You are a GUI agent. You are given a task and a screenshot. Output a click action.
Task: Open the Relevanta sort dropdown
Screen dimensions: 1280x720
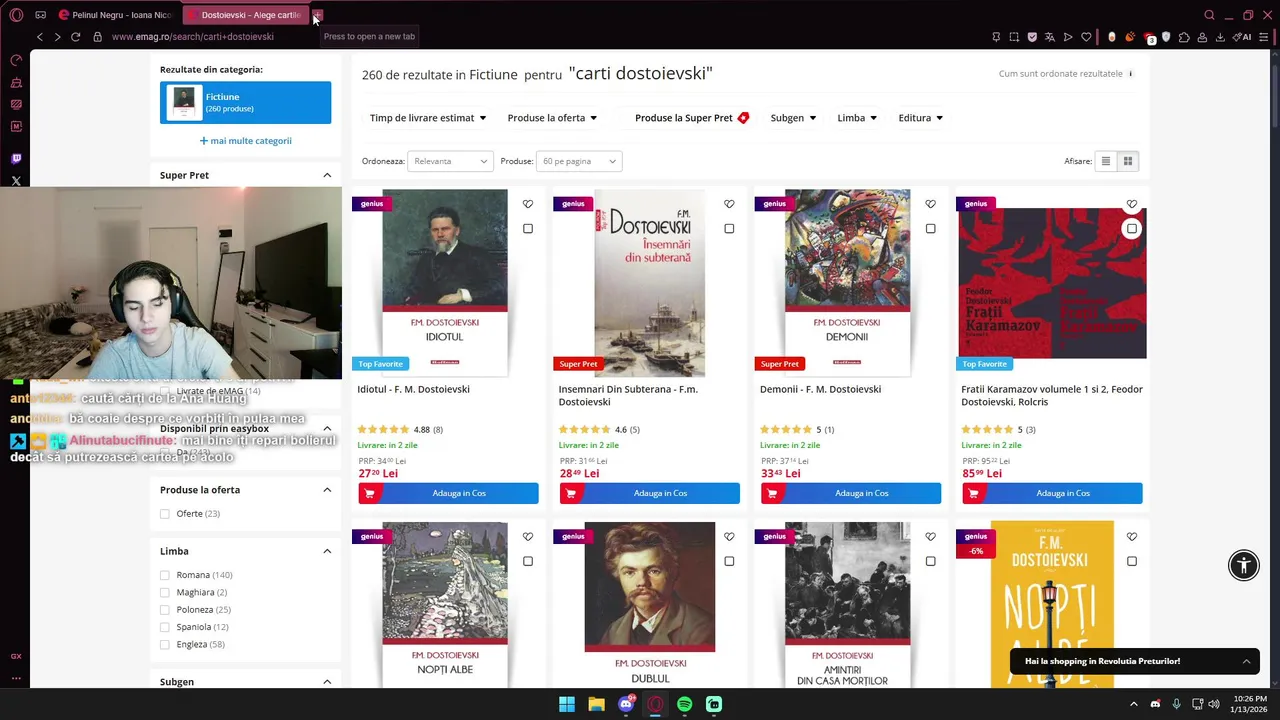451,161
